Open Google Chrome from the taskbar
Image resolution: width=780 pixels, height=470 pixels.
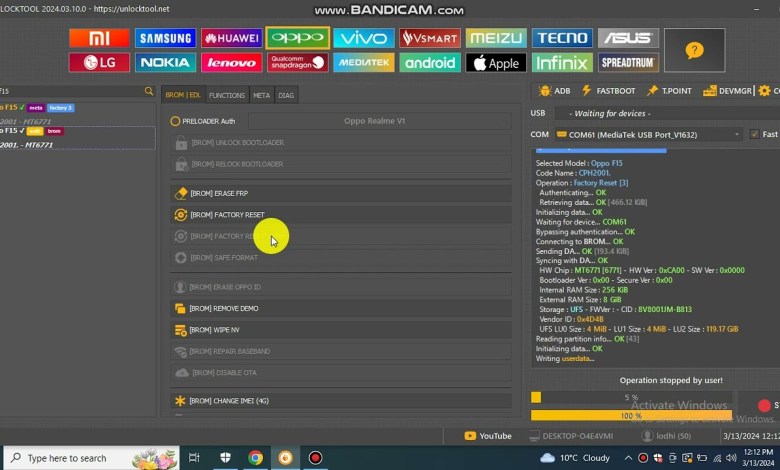255,458
